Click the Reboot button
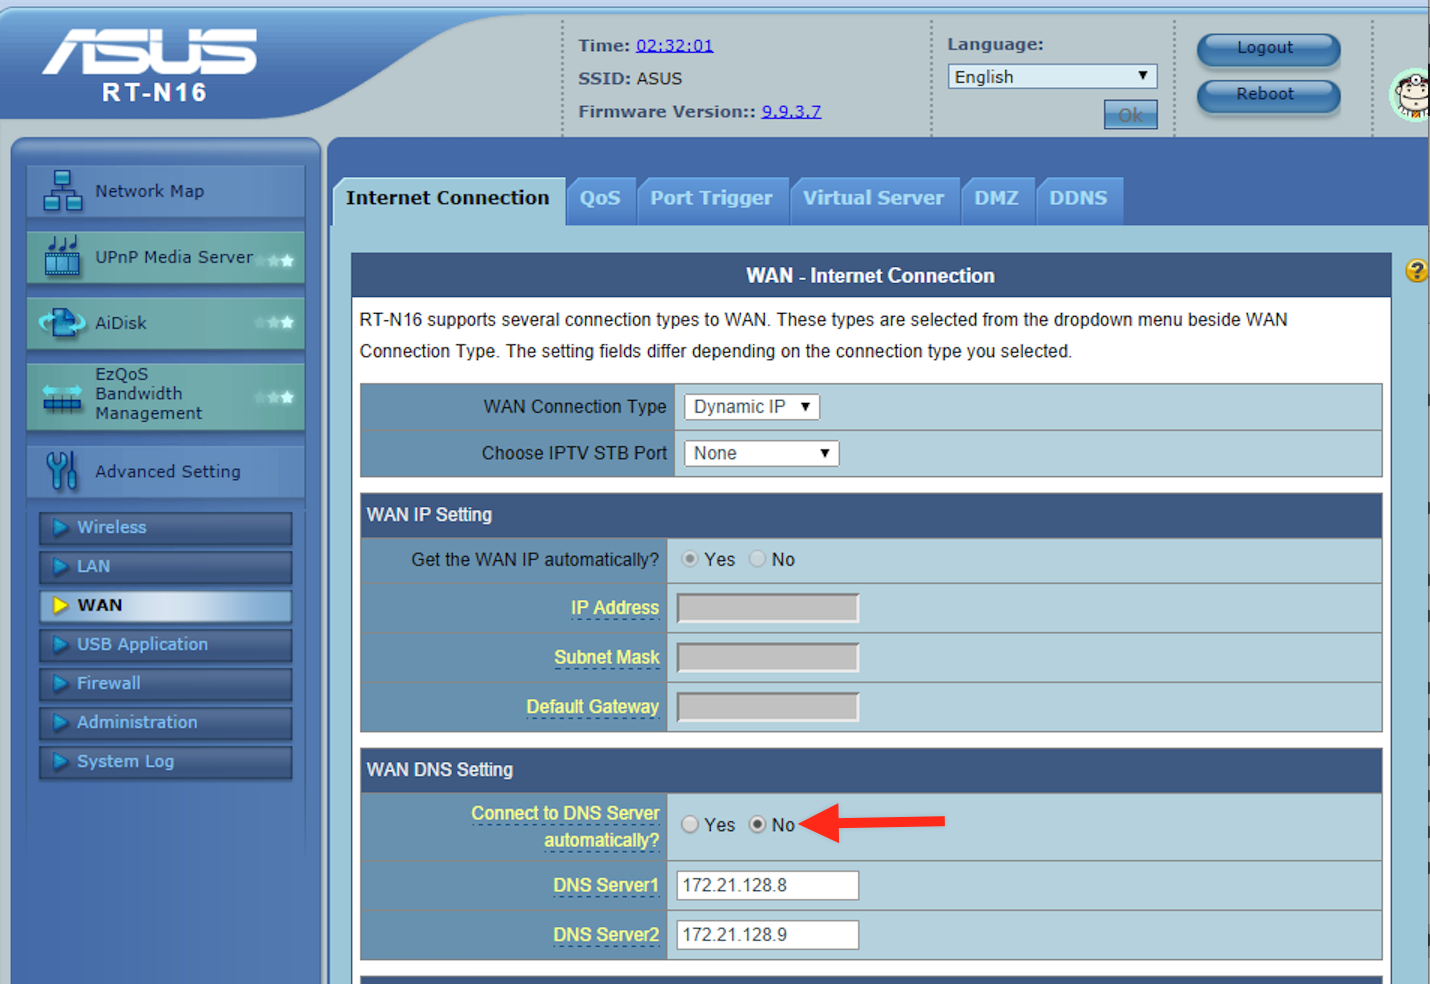Viewport: 1430px width, 984px height. [1268, 95]
